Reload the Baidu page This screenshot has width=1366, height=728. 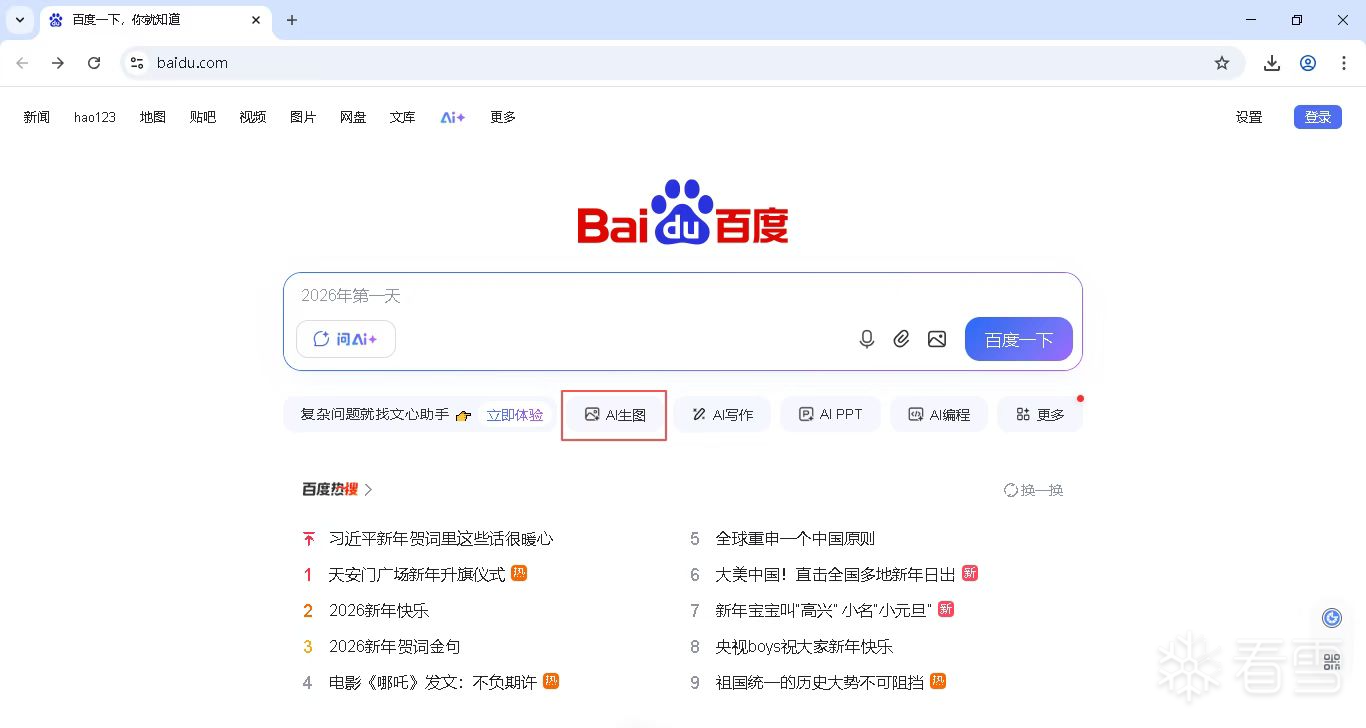(x=94, y=63)
